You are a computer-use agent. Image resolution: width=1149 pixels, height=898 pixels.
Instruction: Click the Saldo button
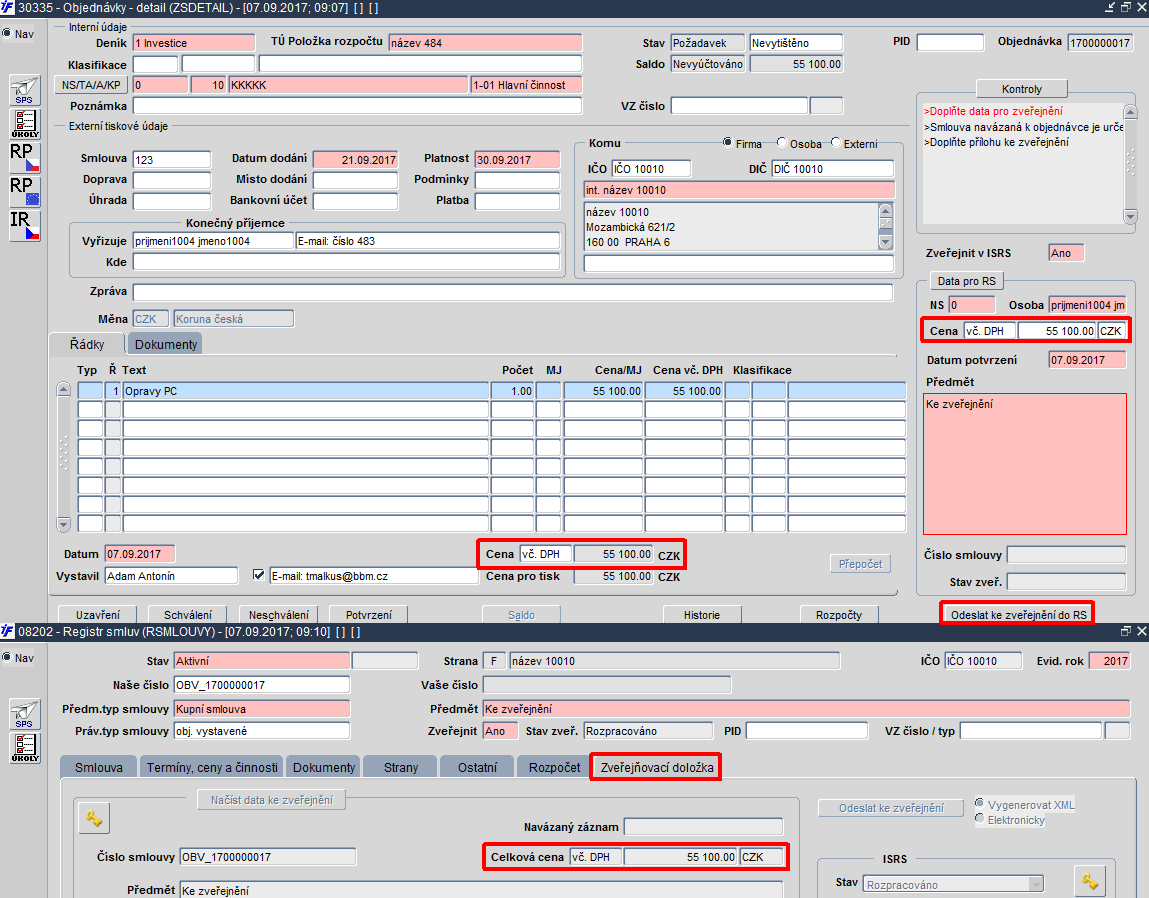521,614
